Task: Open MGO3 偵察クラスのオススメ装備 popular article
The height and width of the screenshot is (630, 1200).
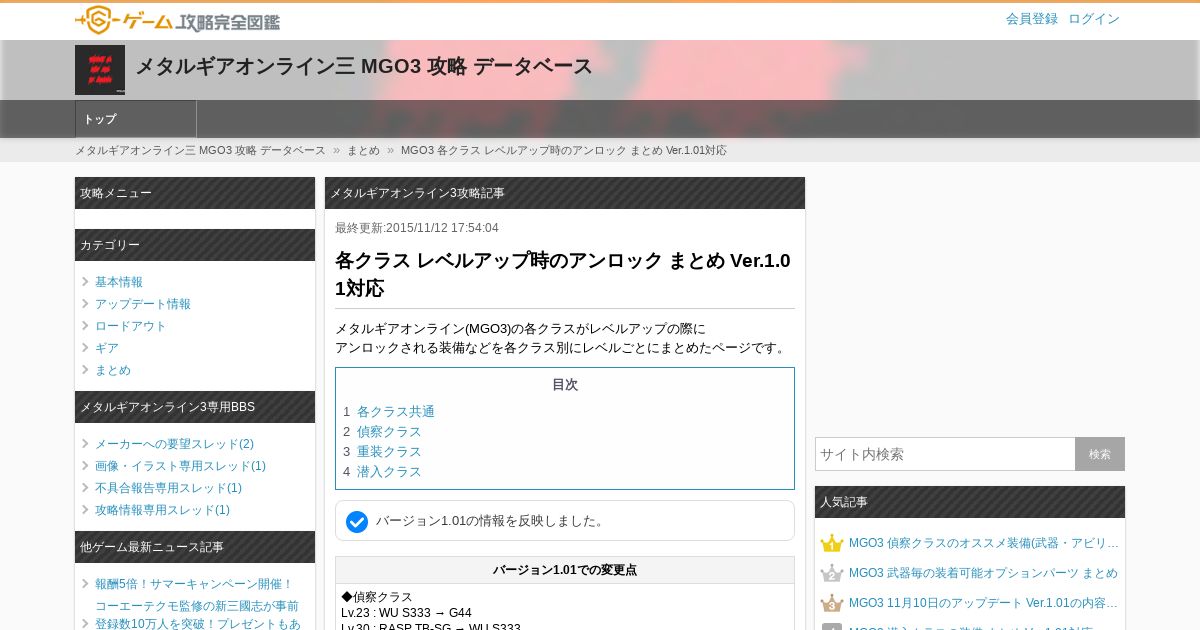Action: pos(984,543)
